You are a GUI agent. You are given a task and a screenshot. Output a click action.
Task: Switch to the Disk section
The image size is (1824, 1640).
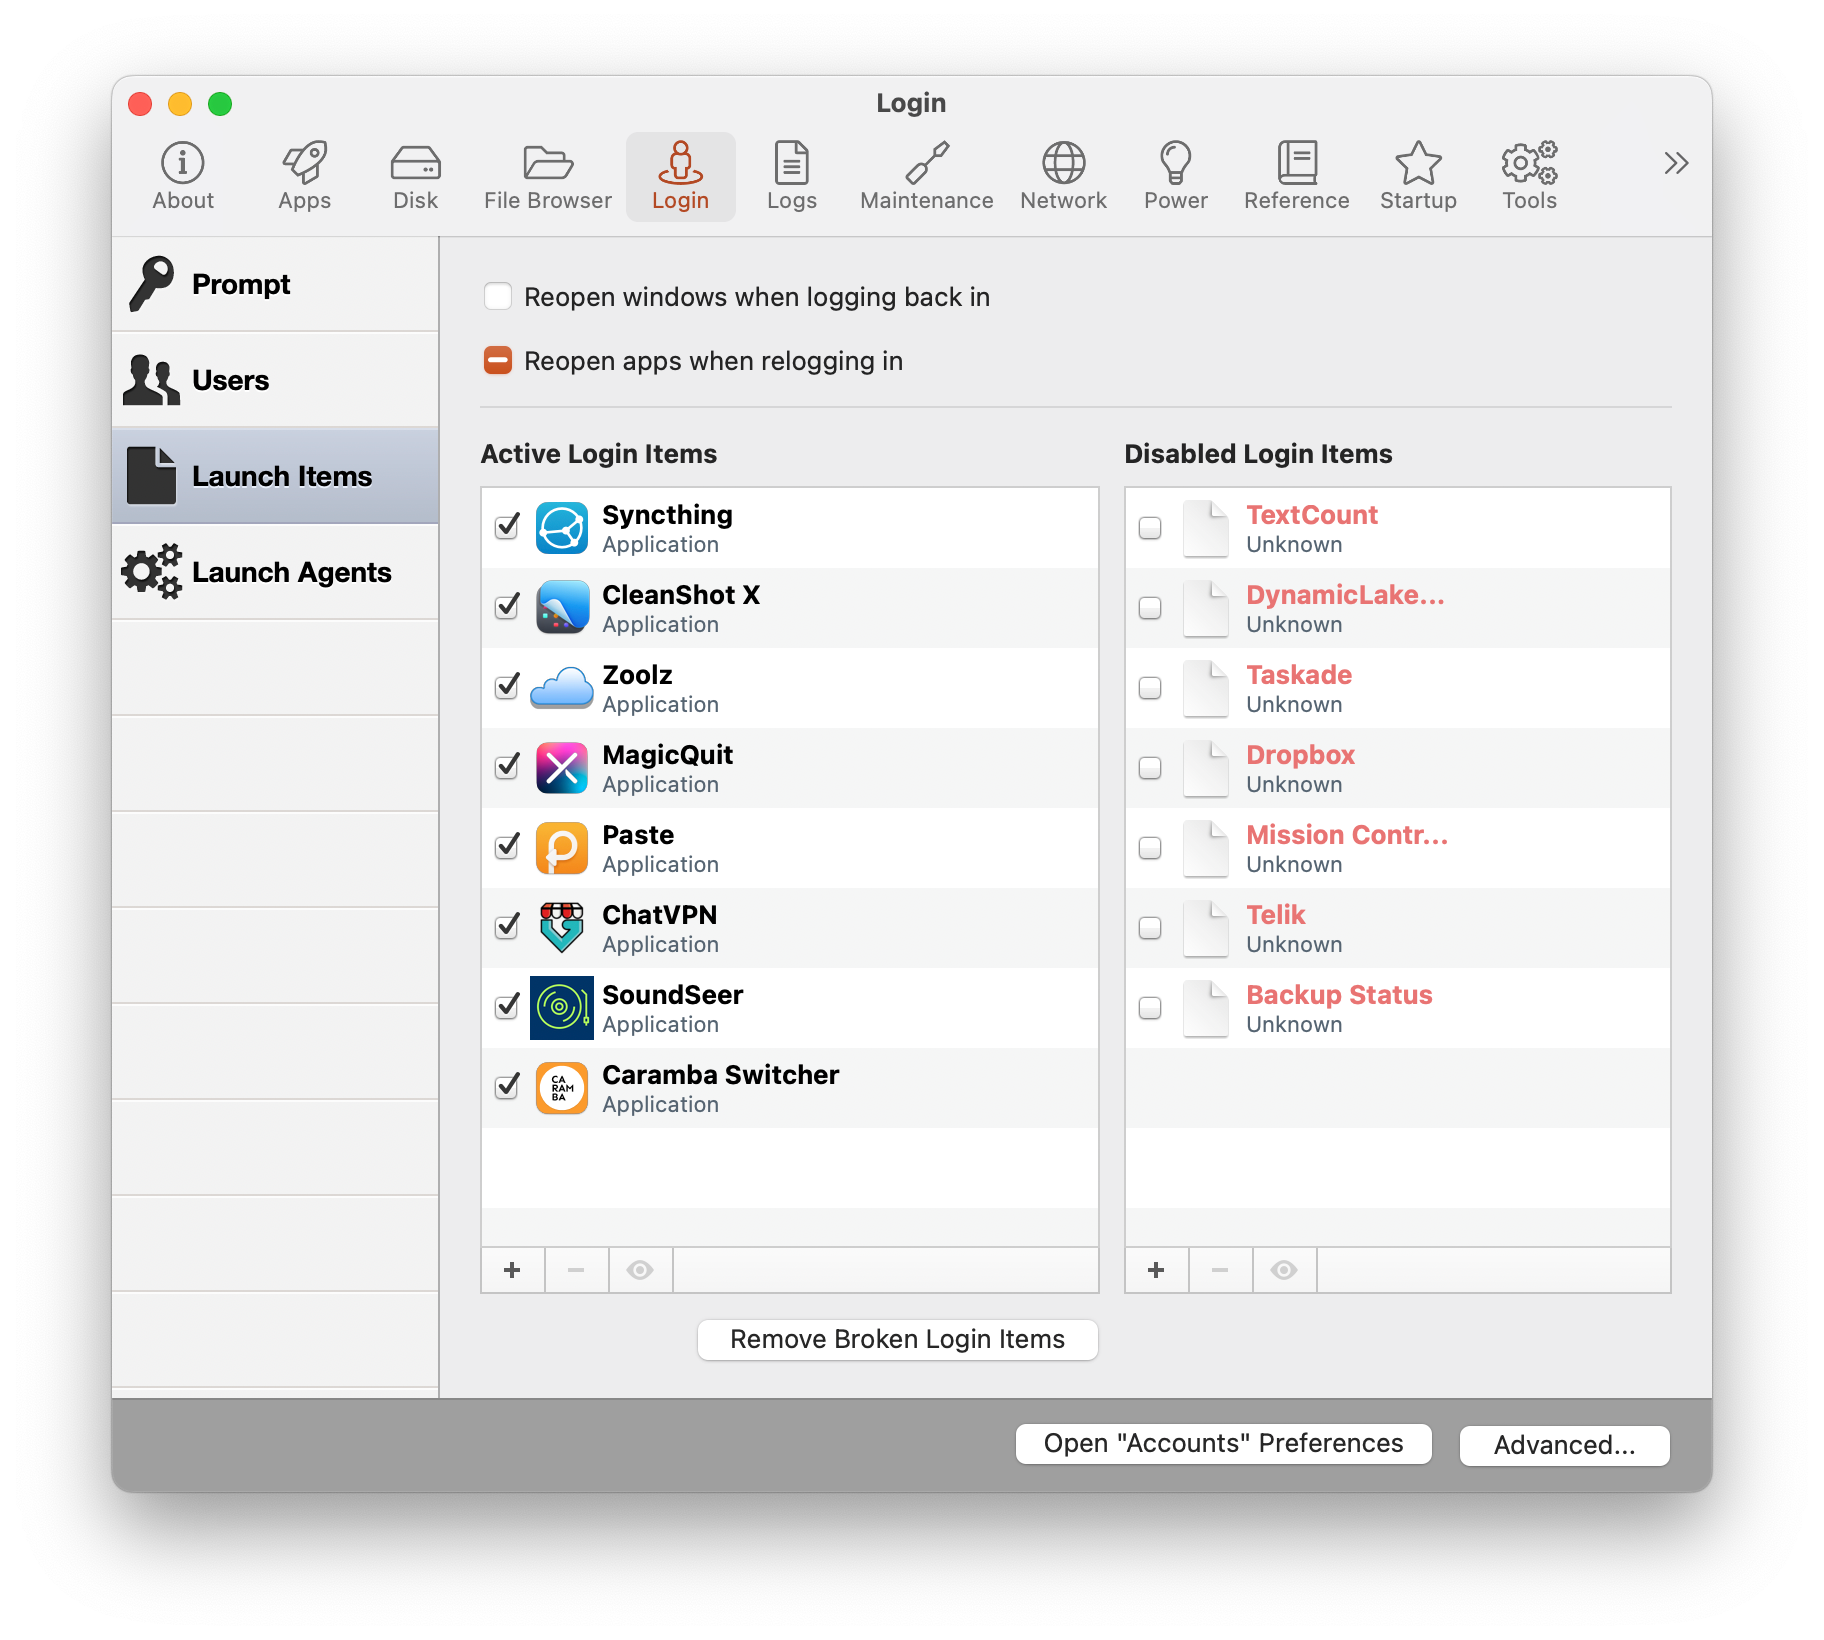416,176
